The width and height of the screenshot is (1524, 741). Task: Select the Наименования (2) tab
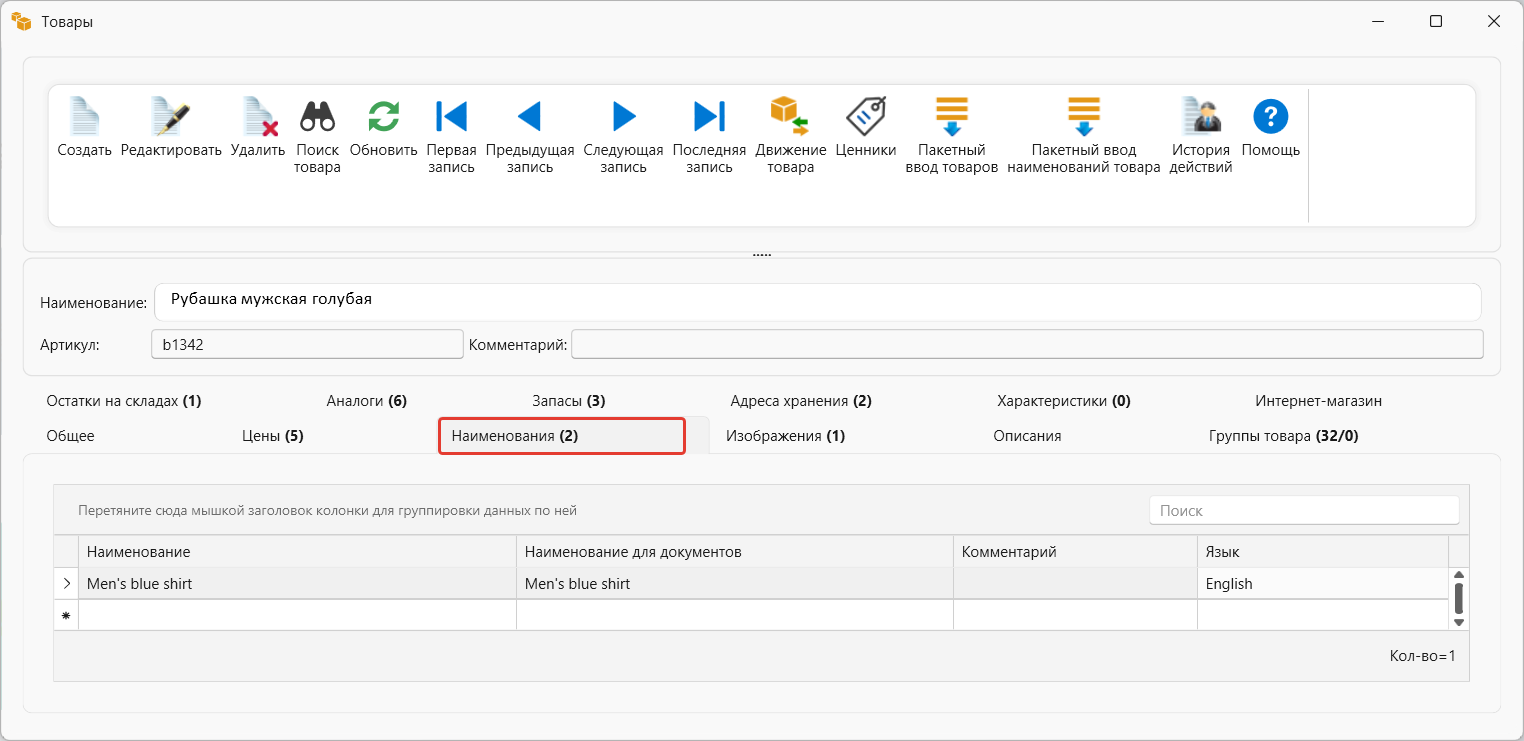tap(562, 436)
